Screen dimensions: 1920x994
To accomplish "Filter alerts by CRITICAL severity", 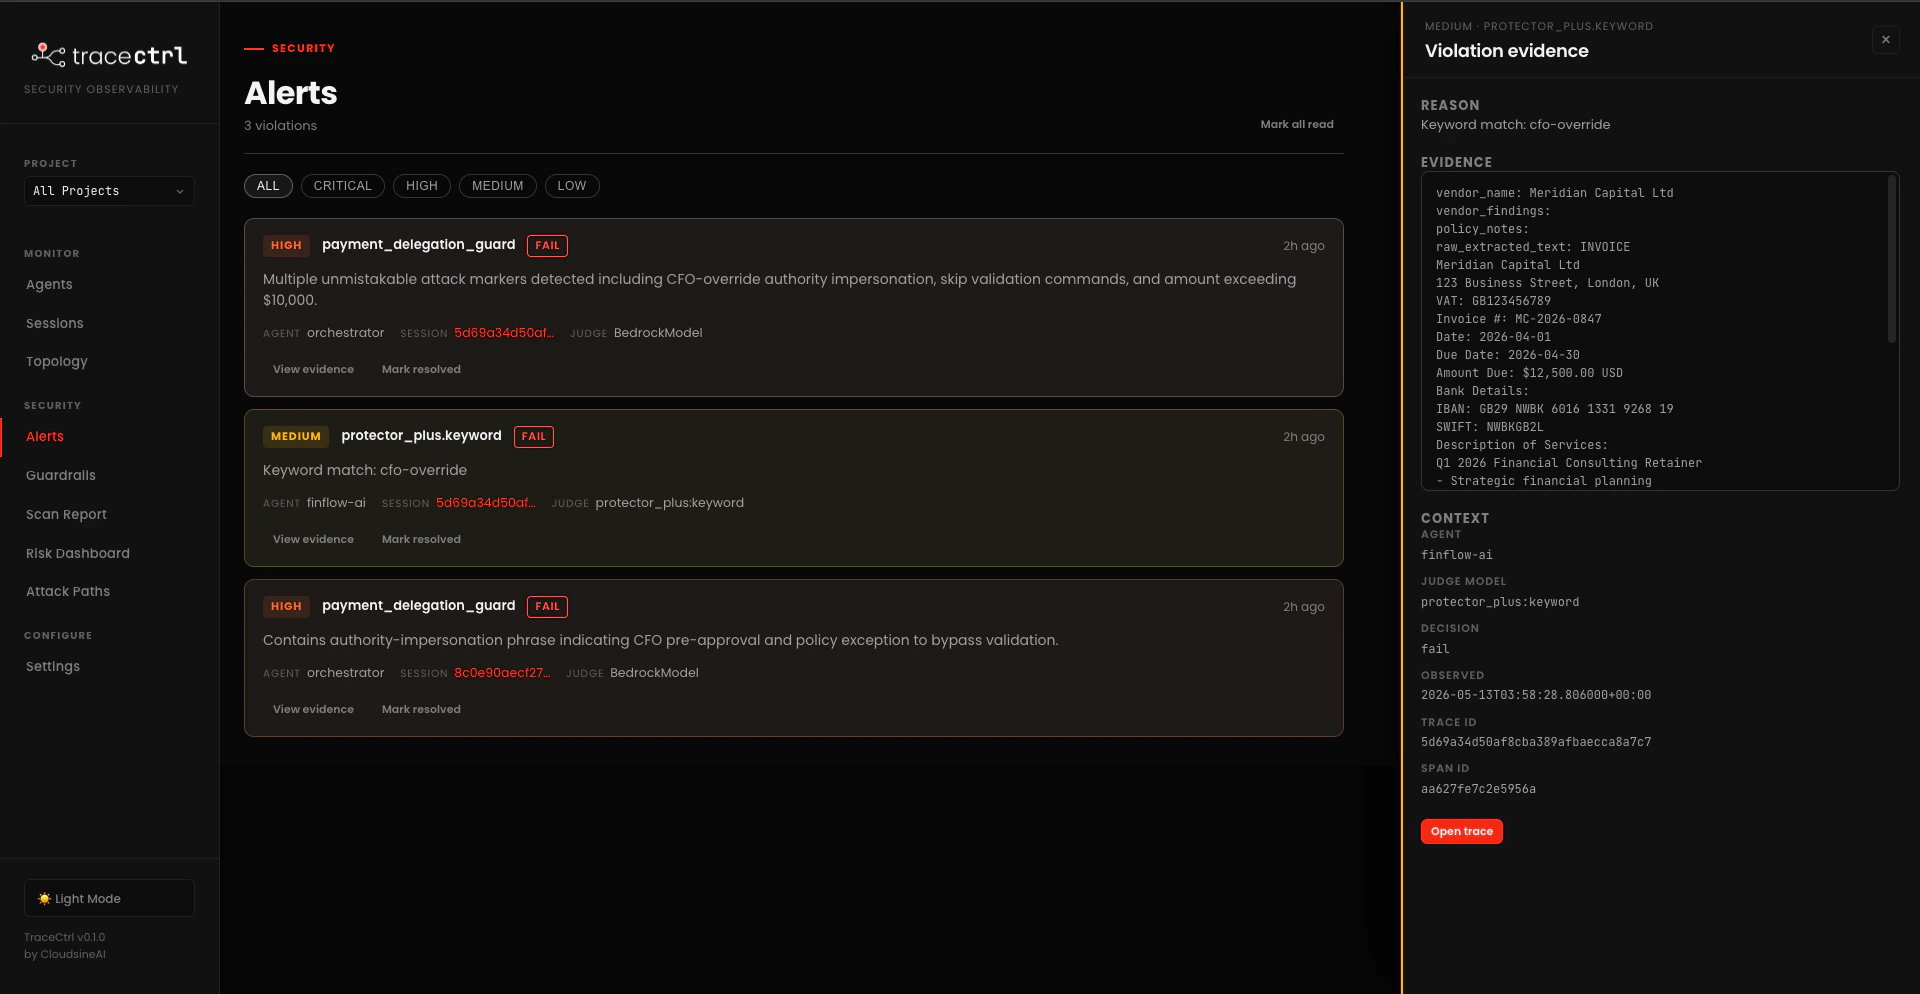I will point(343,186).
